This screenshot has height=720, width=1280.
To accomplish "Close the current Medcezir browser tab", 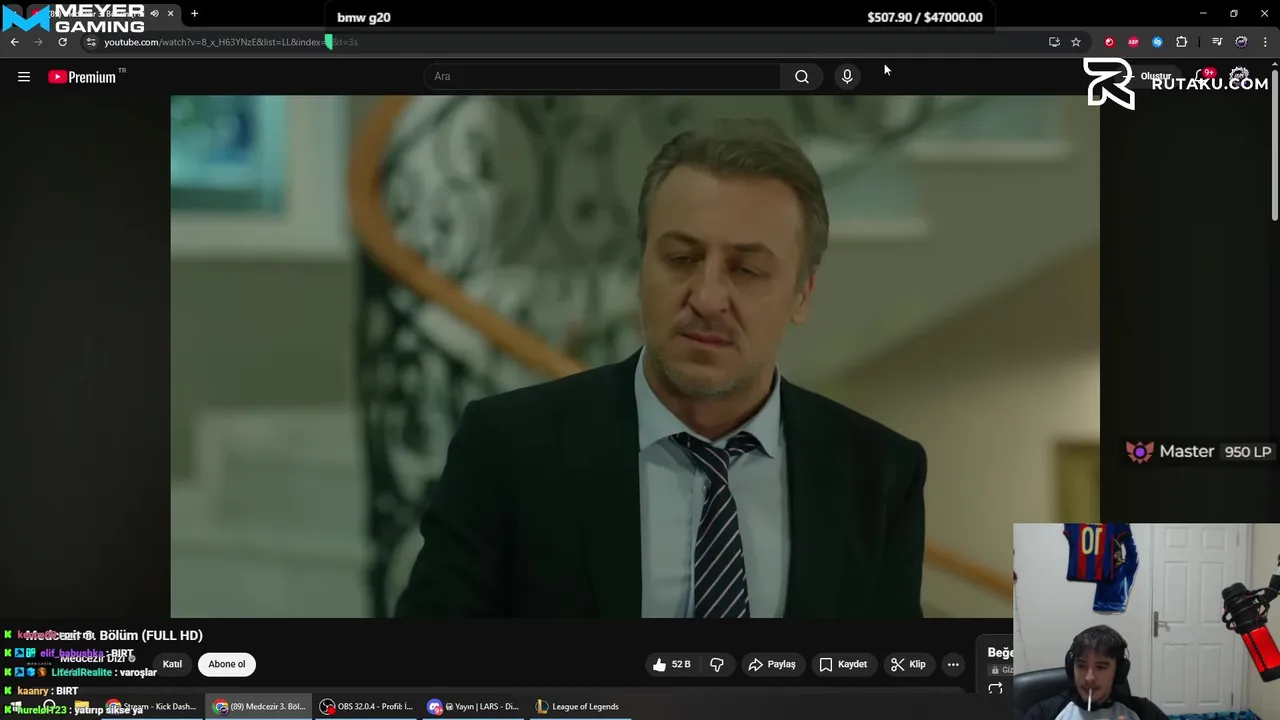I will pos(170,14).
